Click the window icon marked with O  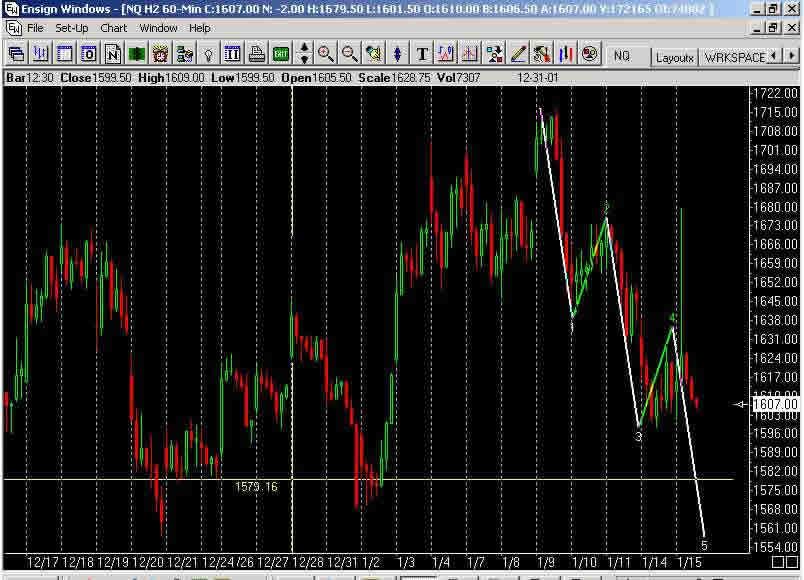89,54
